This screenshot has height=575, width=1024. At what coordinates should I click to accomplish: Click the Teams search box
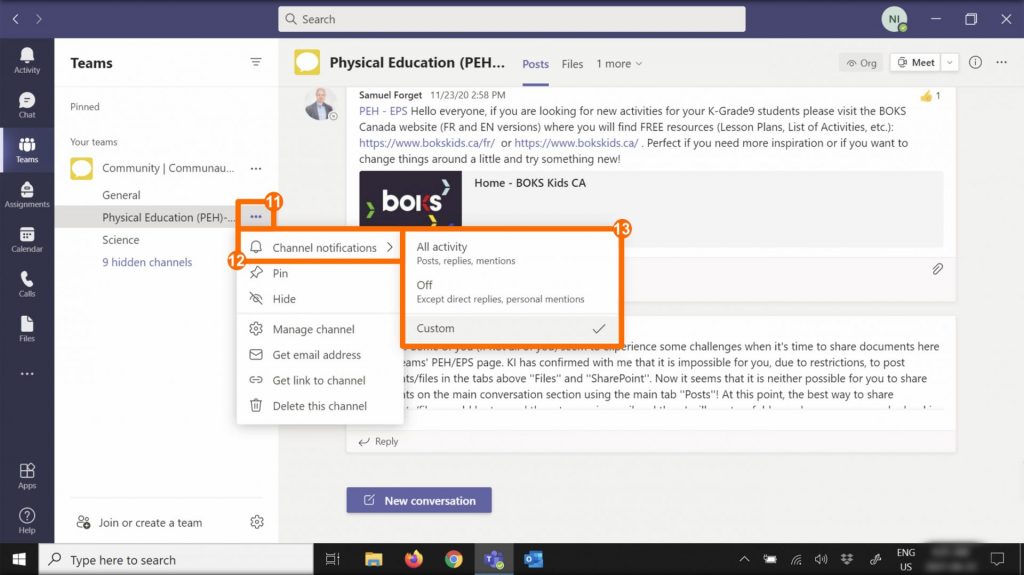pos(511,19)
